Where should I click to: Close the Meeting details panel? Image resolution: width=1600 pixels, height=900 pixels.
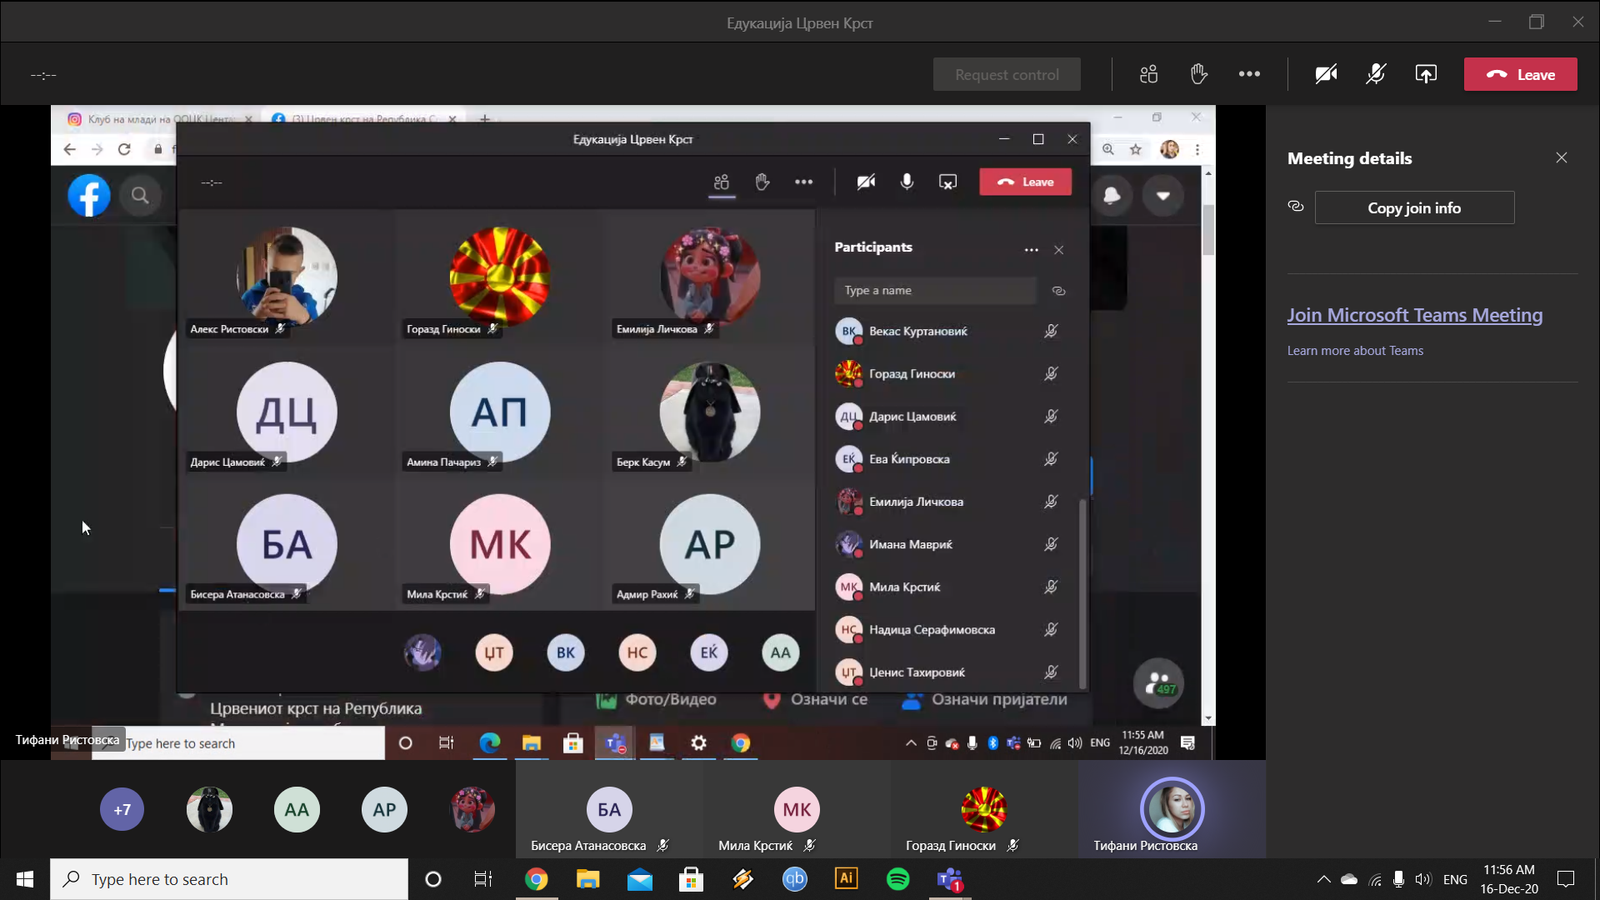click(1561, 158)
